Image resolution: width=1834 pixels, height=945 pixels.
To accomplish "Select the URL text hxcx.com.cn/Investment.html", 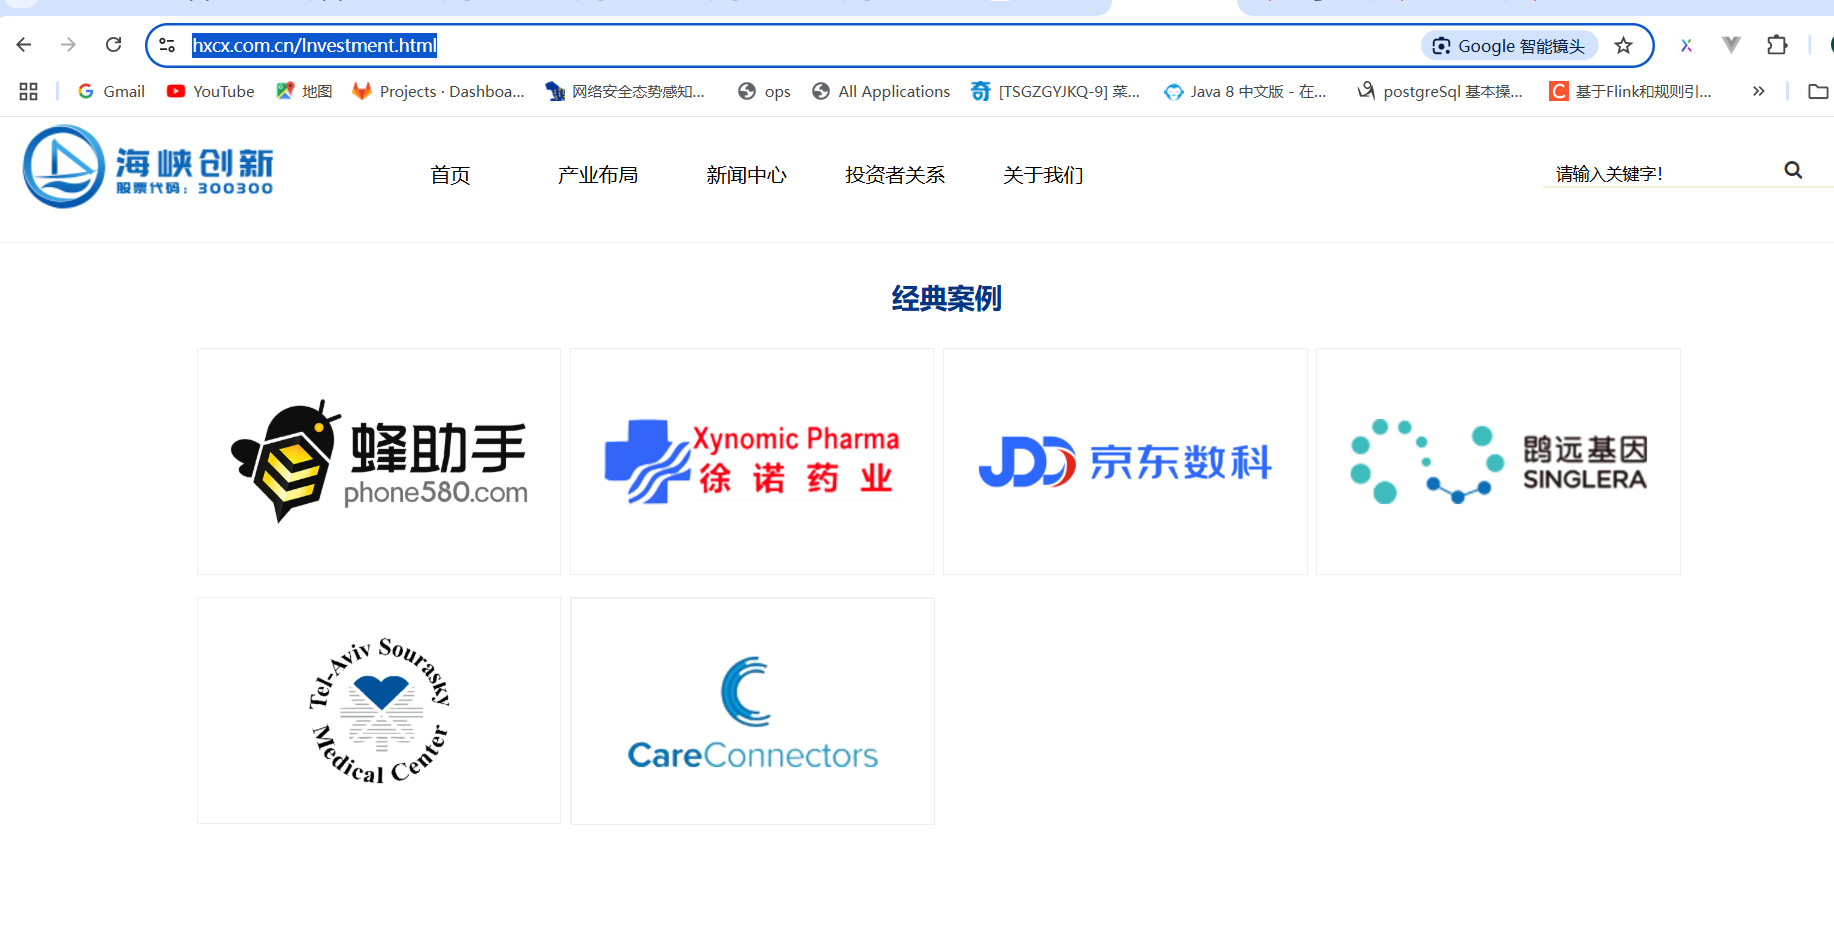I will [314, 45].
